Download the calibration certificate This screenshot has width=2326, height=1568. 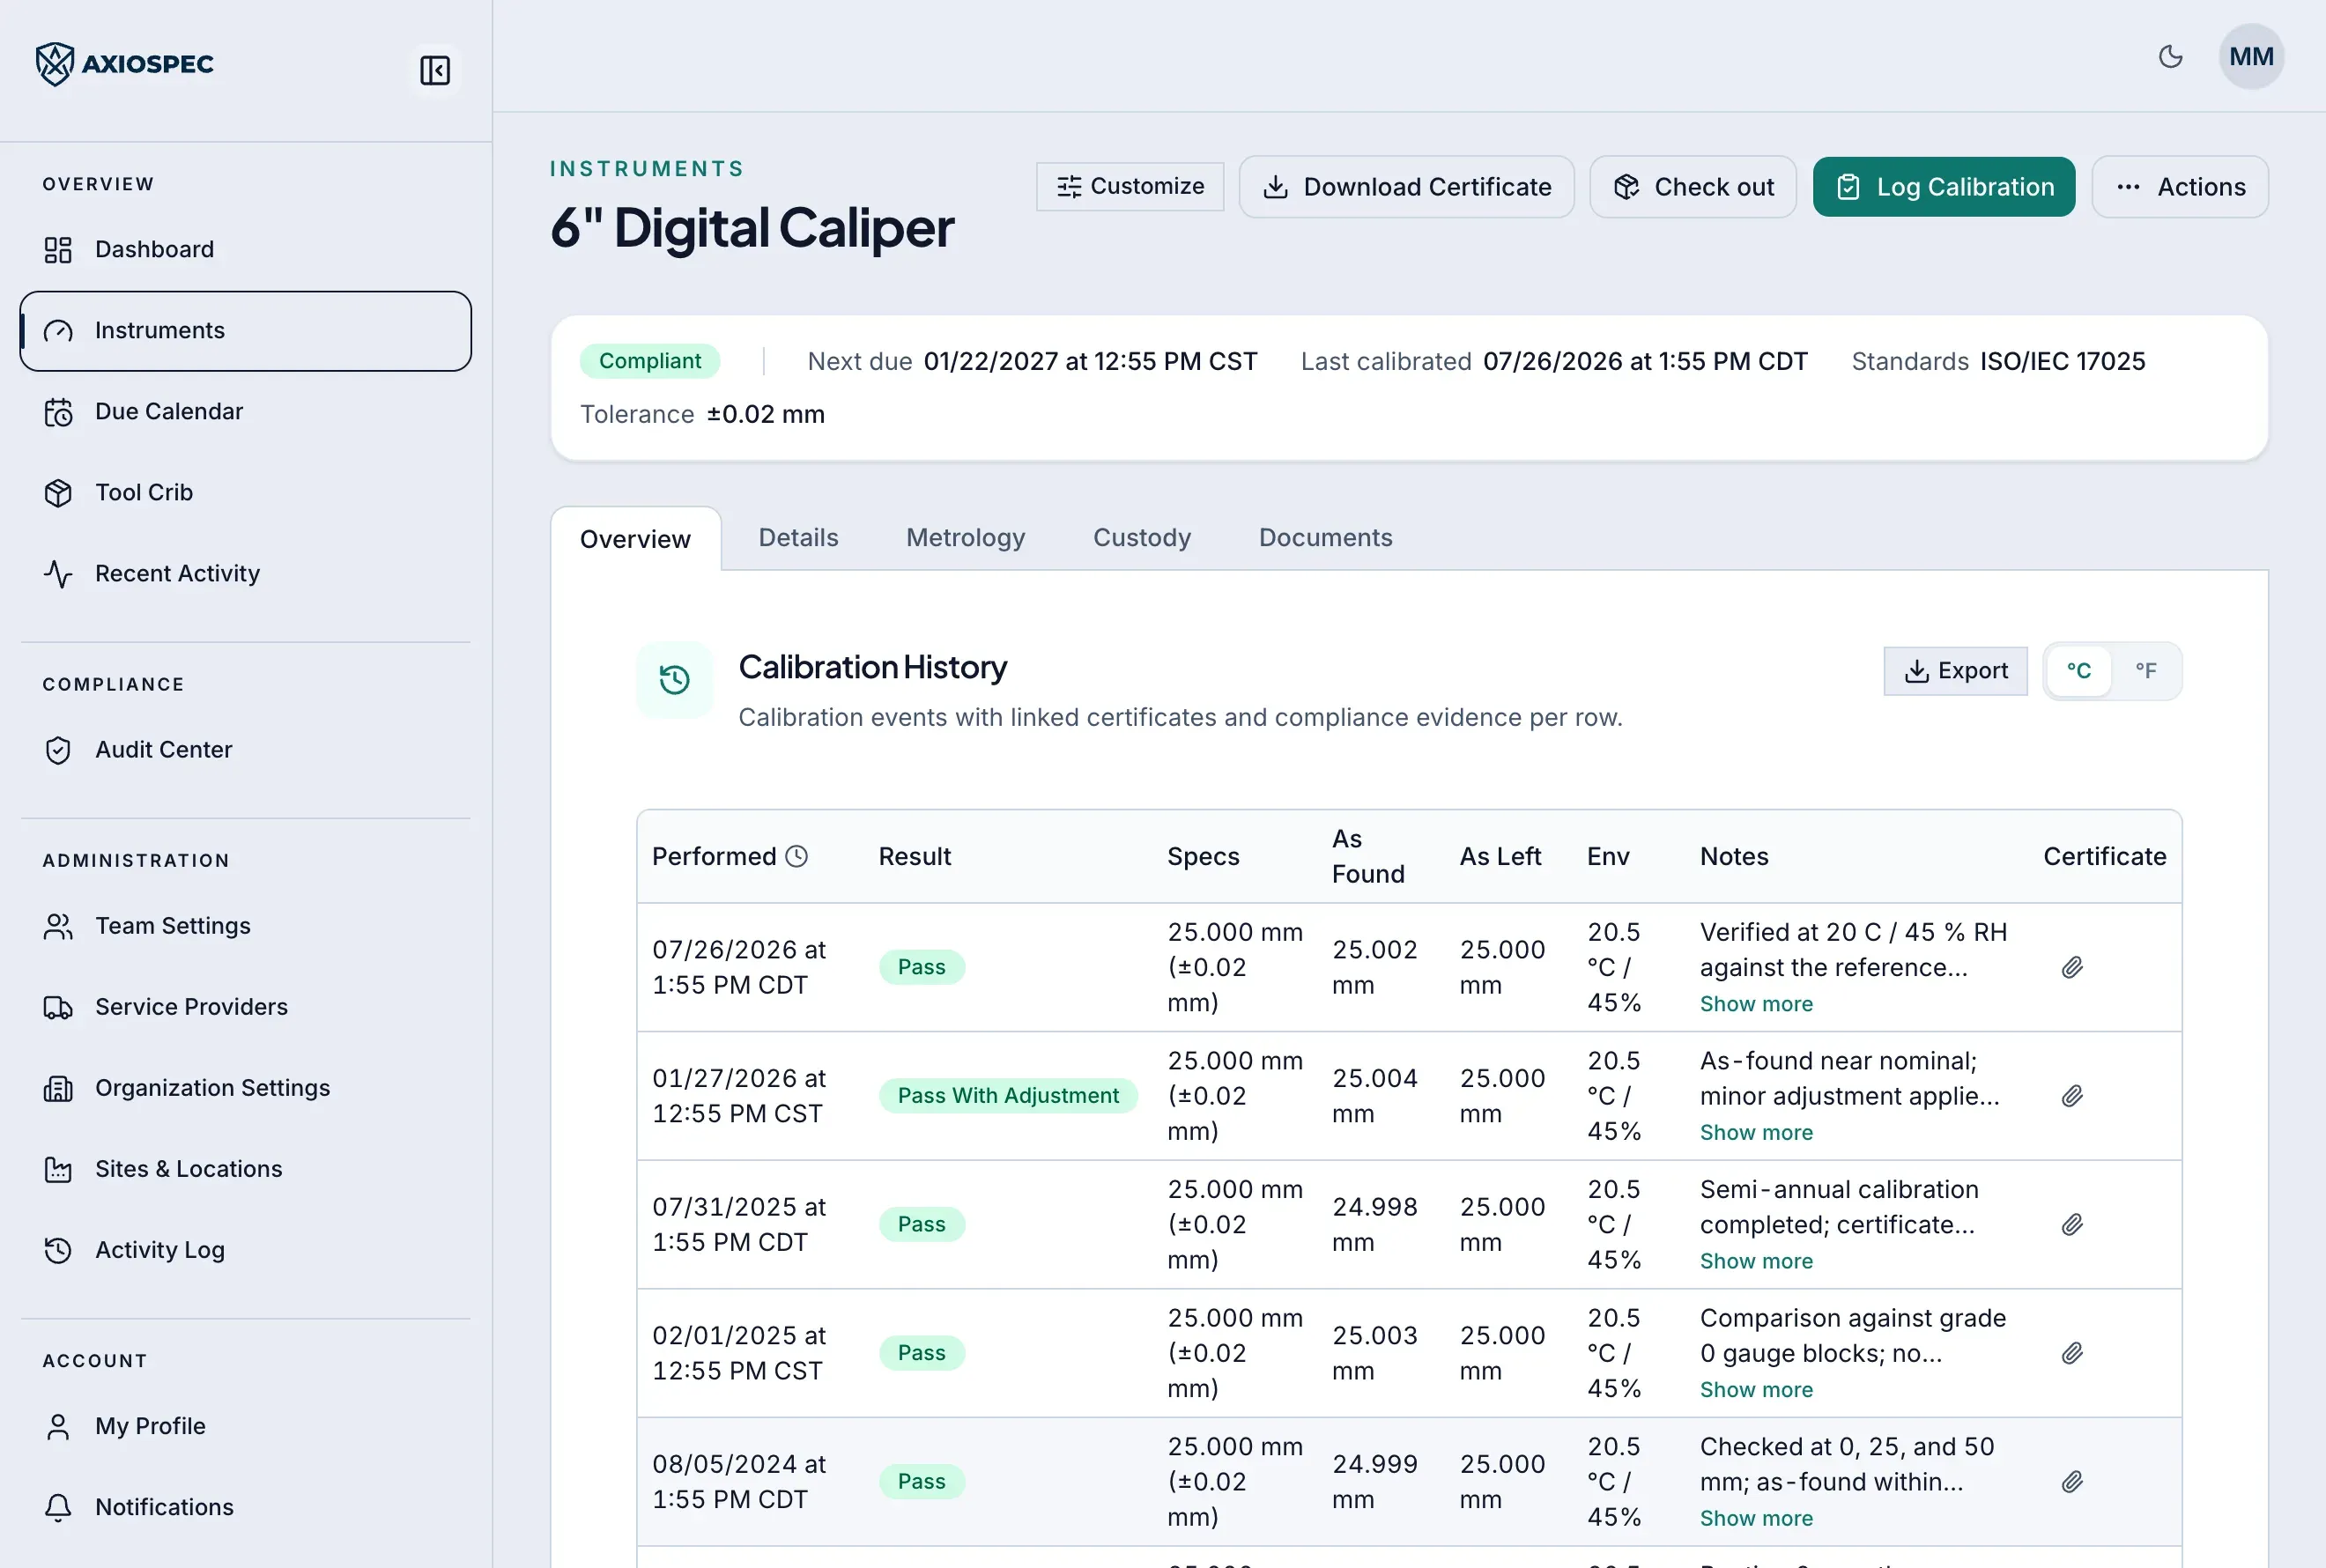(x=1407, y=187)
